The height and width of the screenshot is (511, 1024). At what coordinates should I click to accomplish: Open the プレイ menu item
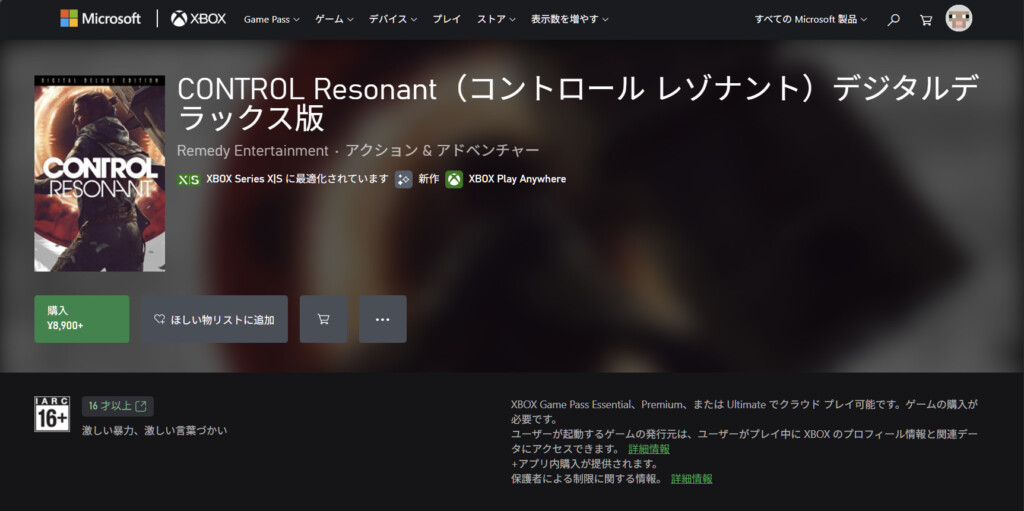pos(447,19)
